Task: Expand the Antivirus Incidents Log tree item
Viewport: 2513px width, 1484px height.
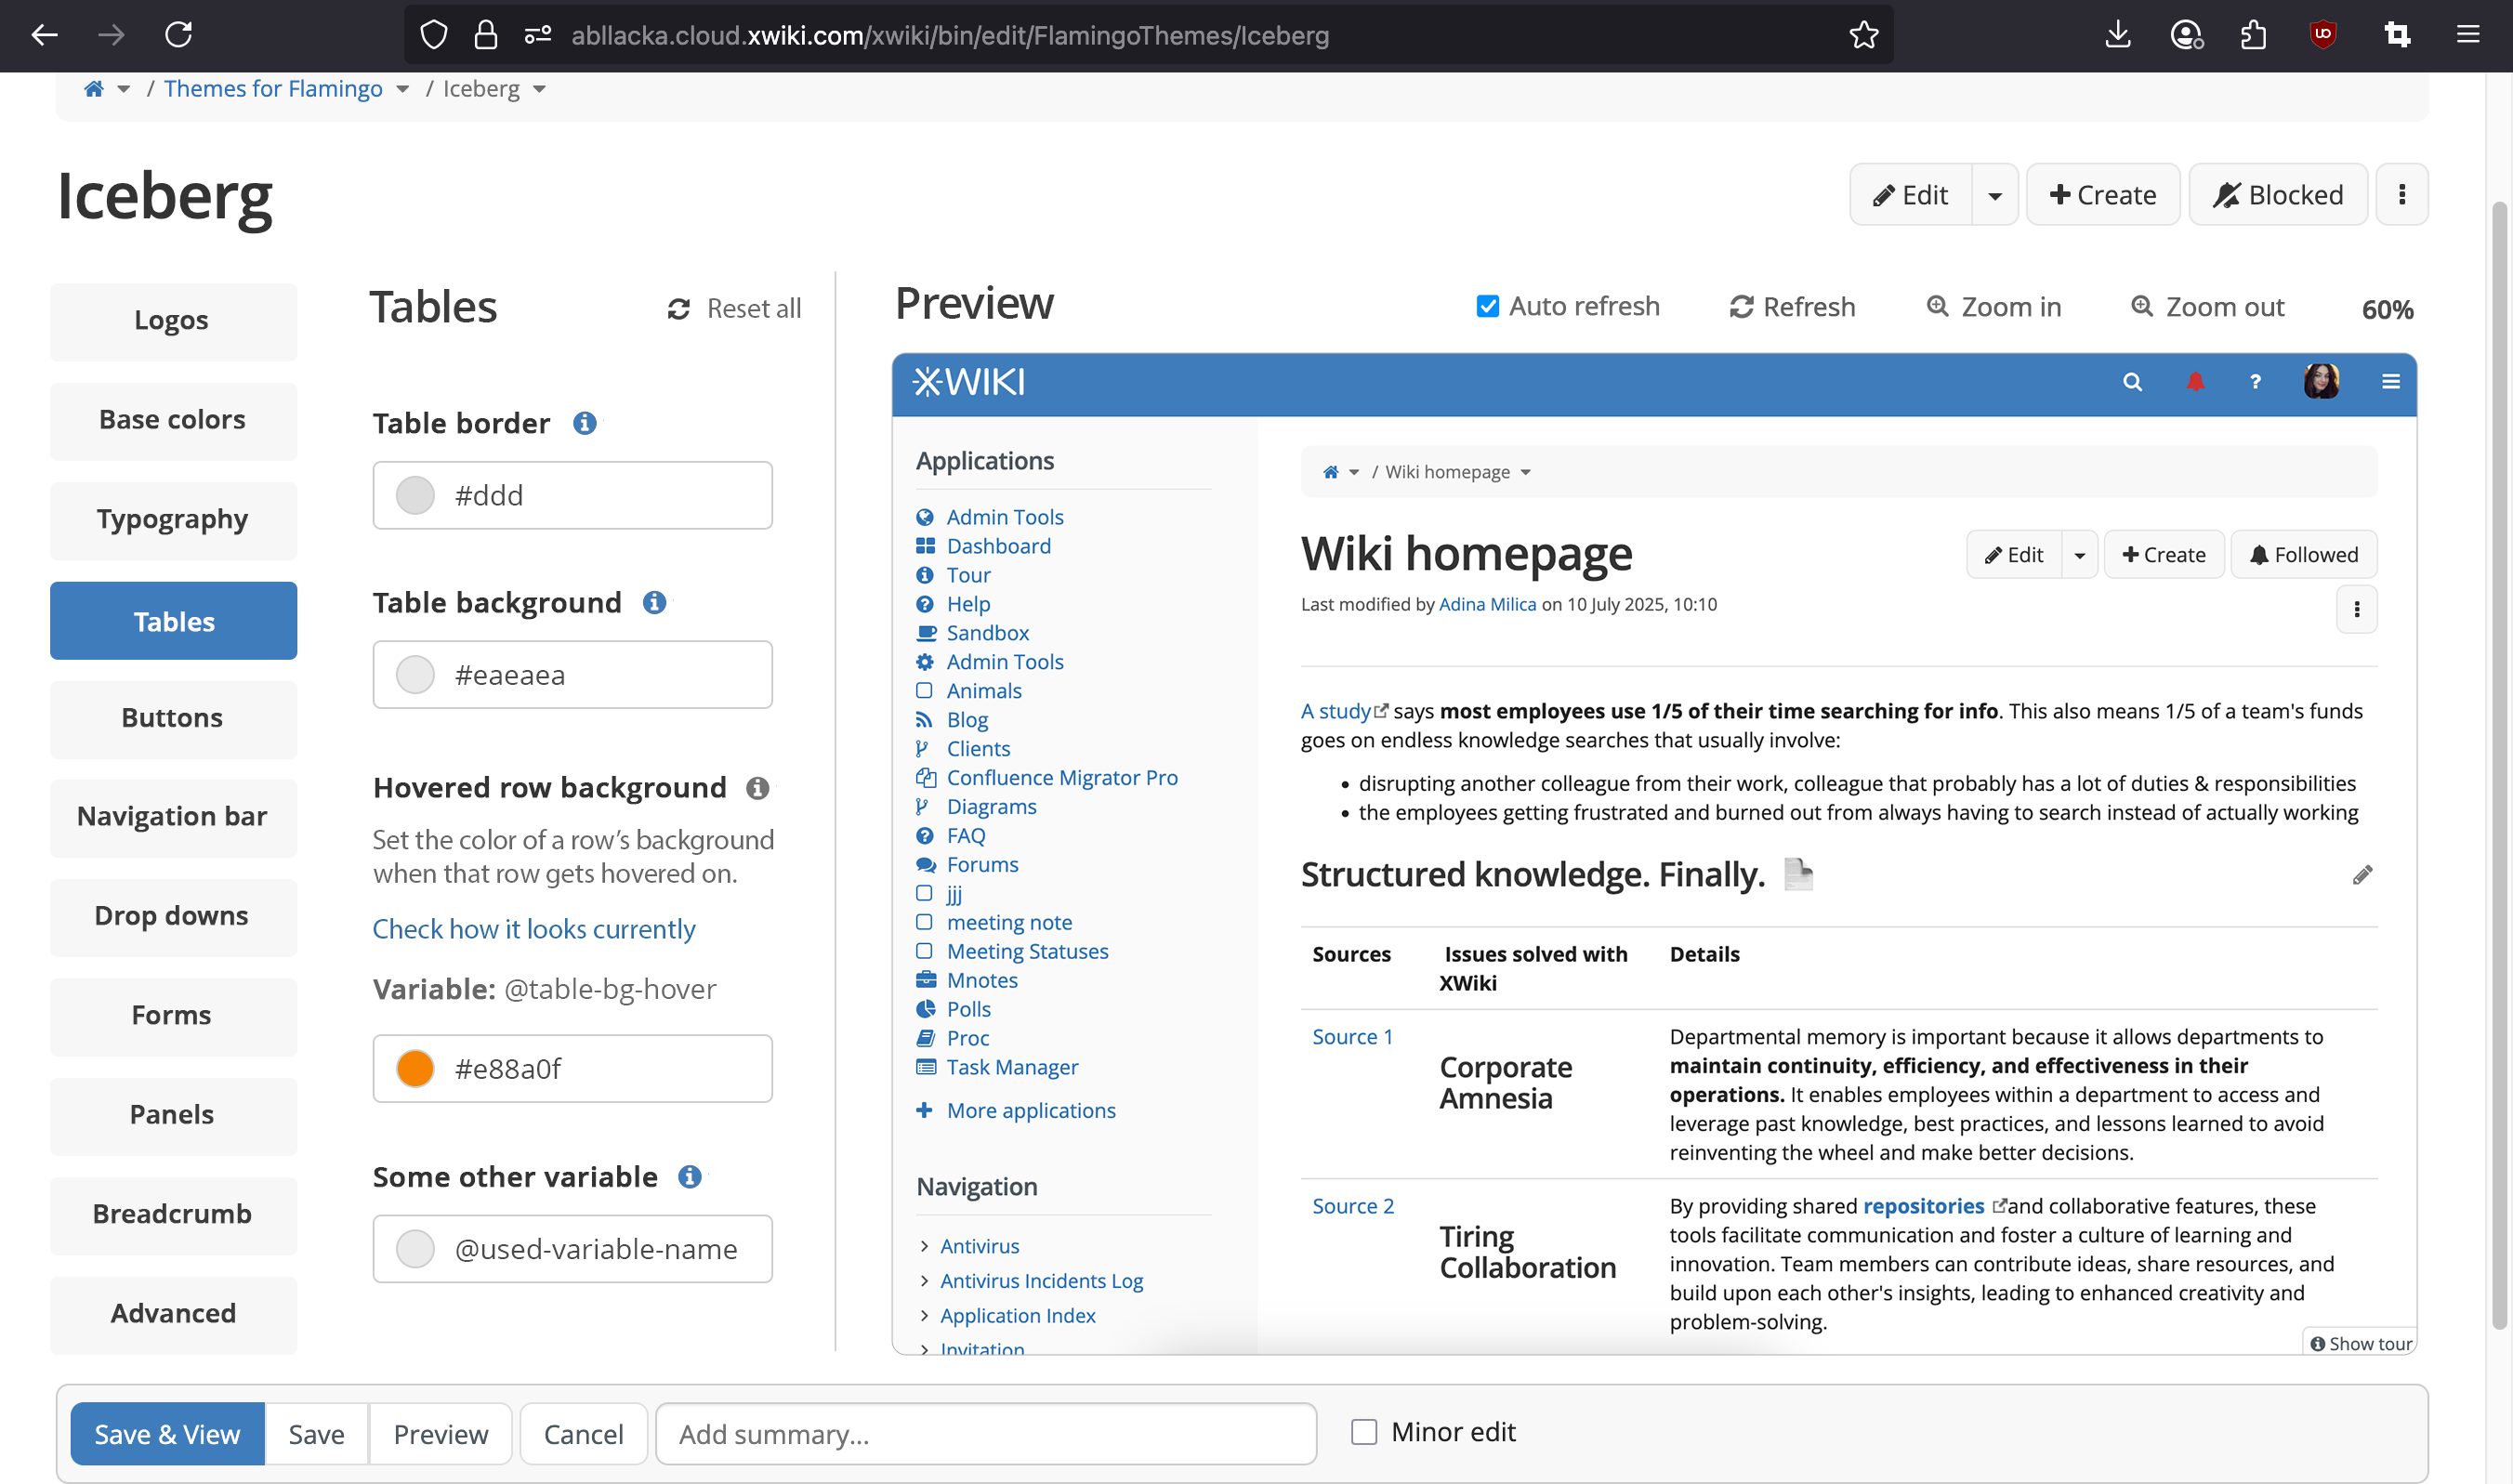Action: (924, 1281)
